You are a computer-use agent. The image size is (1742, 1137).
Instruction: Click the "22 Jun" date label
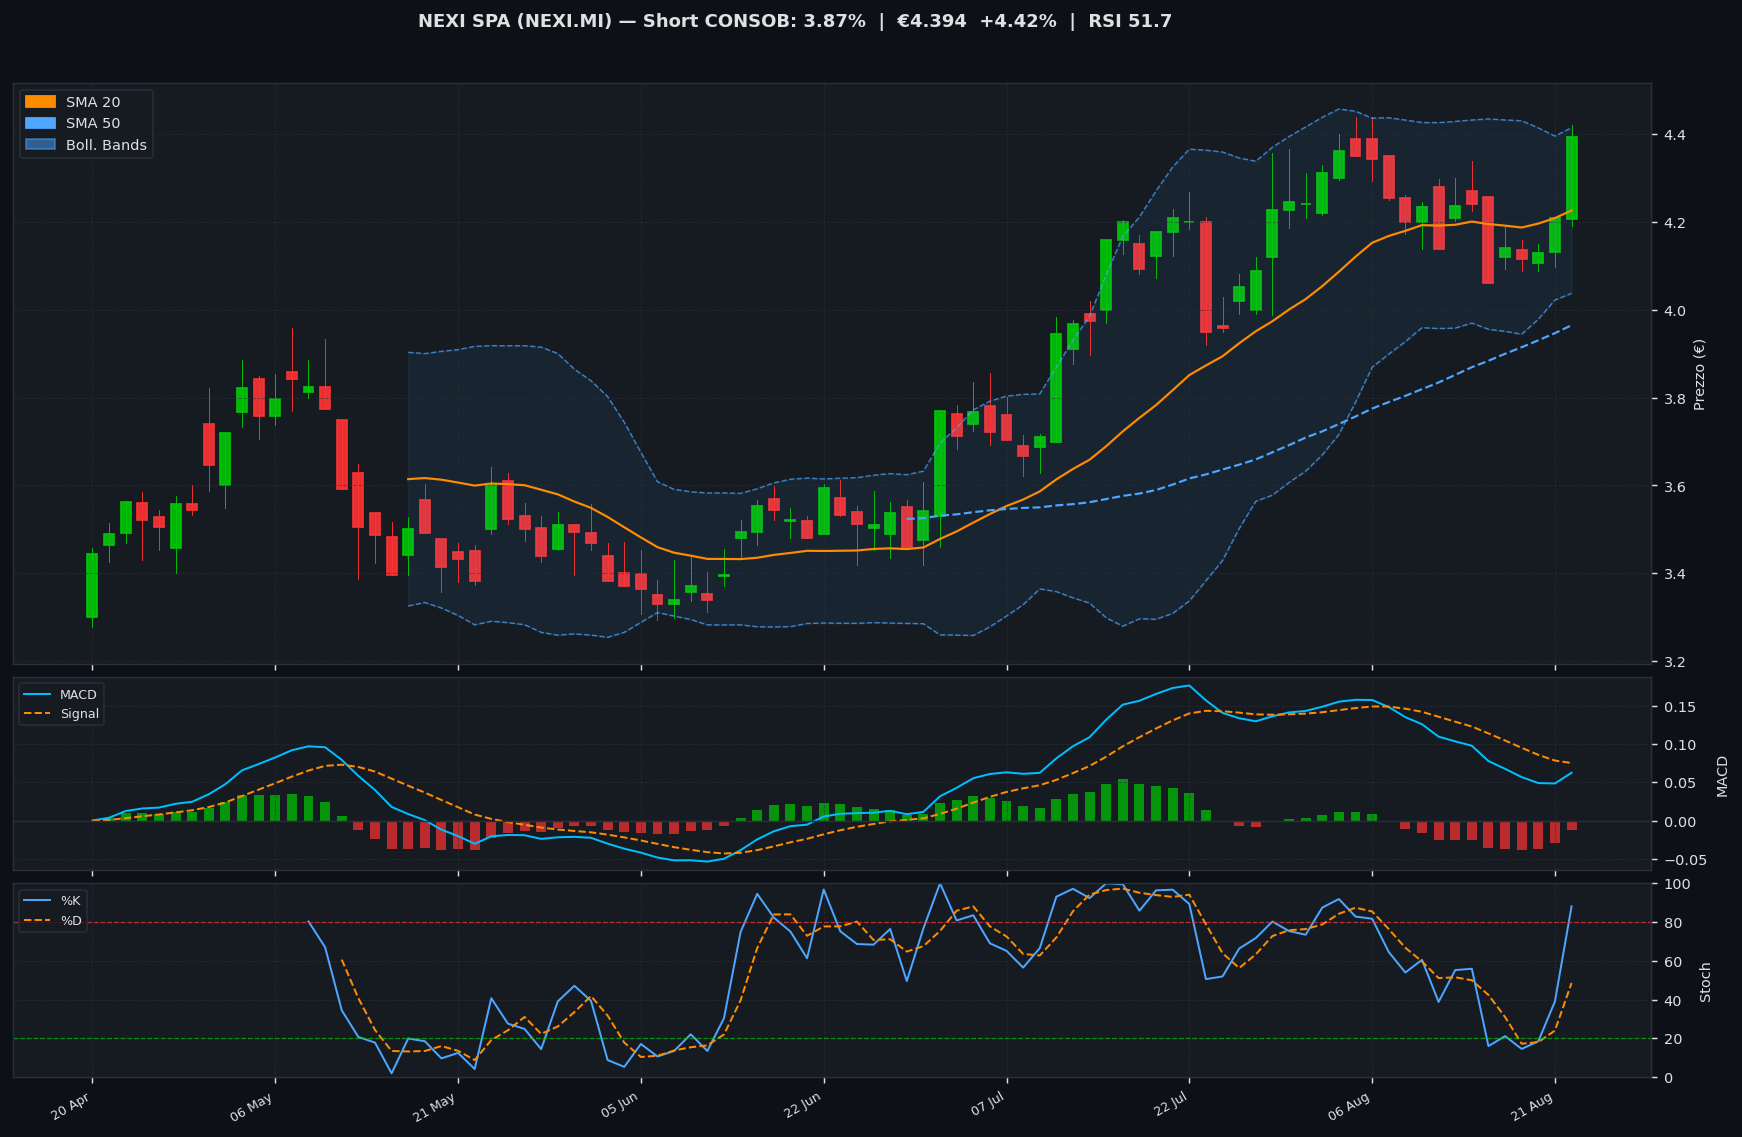coord(802,1105)
